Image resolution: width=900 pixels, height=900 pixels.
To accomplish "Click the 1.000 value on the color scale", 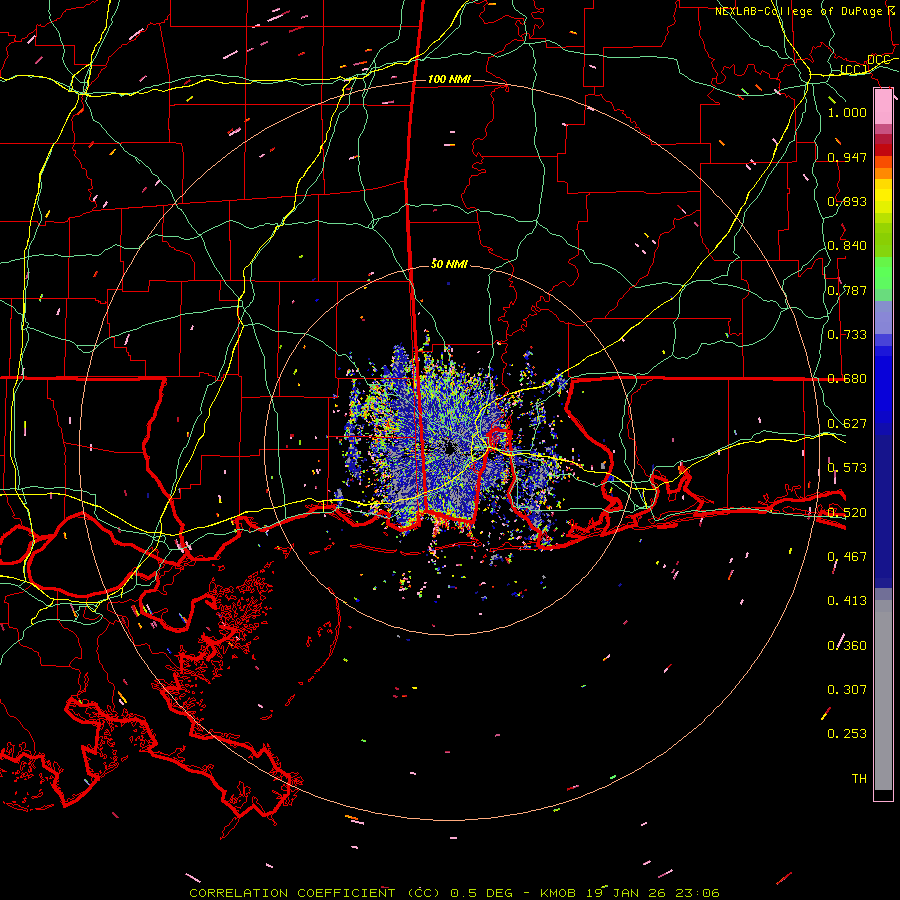I will 847,112.
